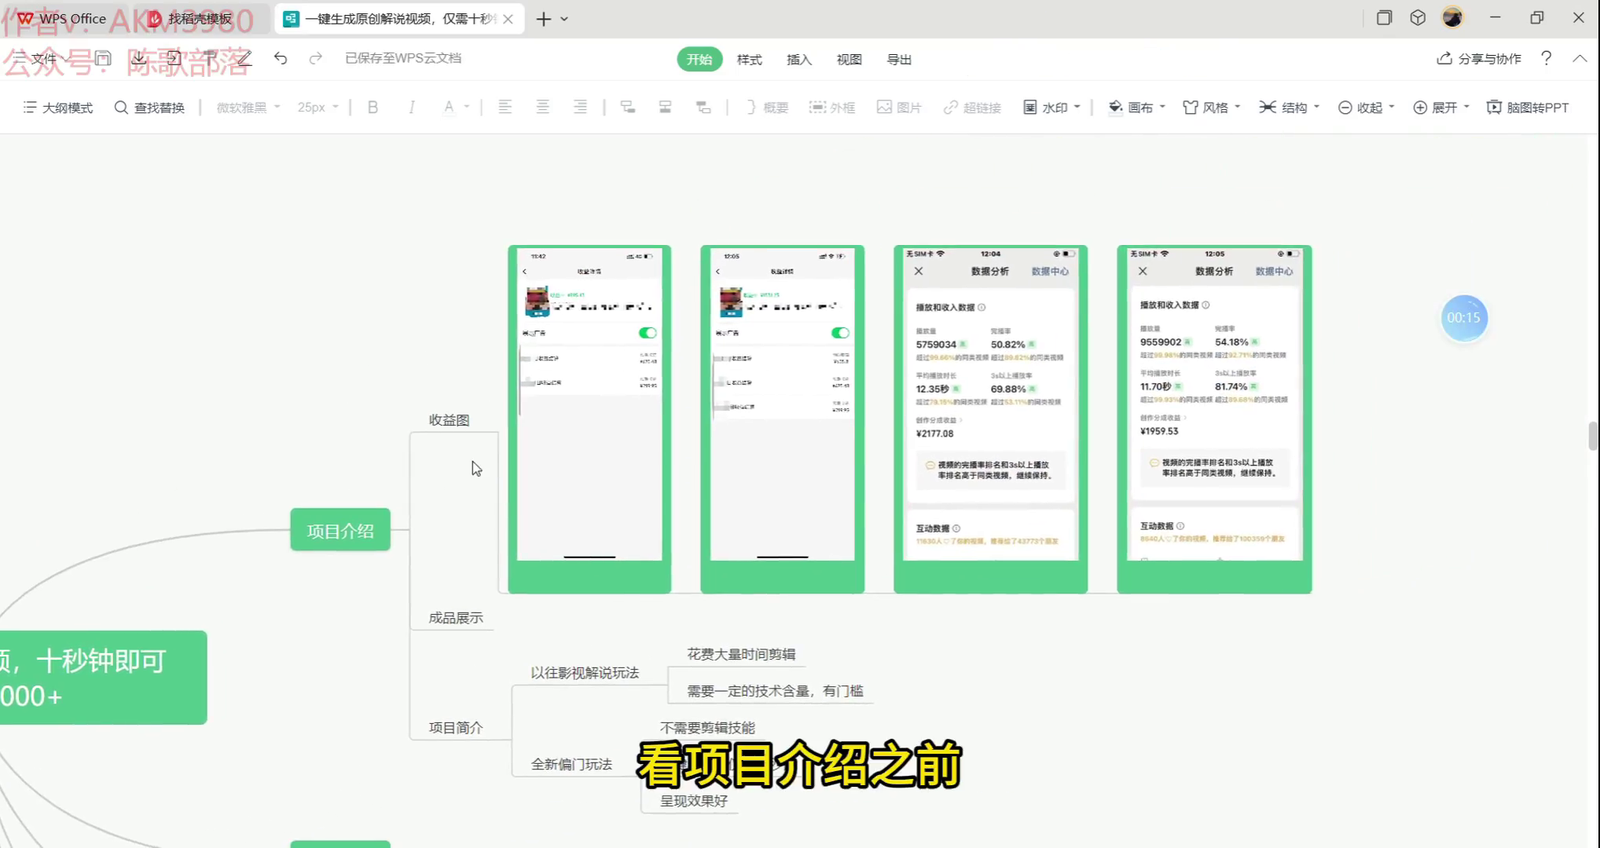Open font family dropdown 微软雅黑
Viewport: 1600px width, 848px height.
click(x=248, y=107)
